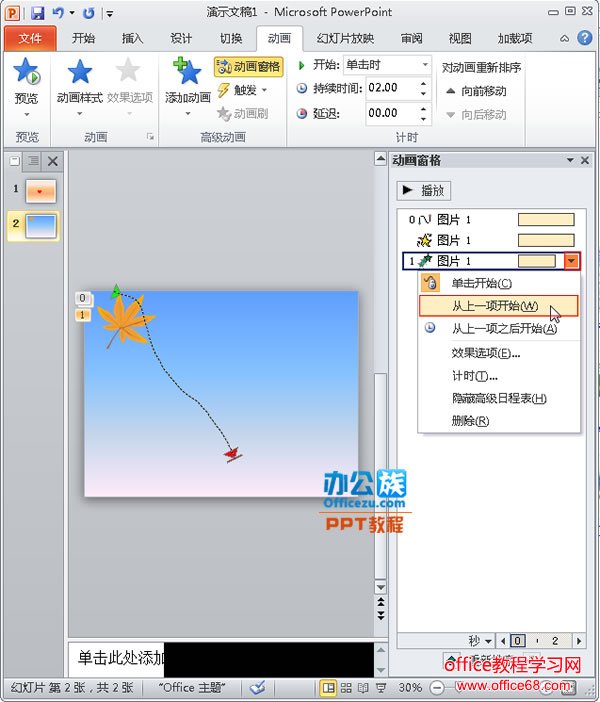
Task: Click the Undo arrow icon
Action: pos(58,13)
